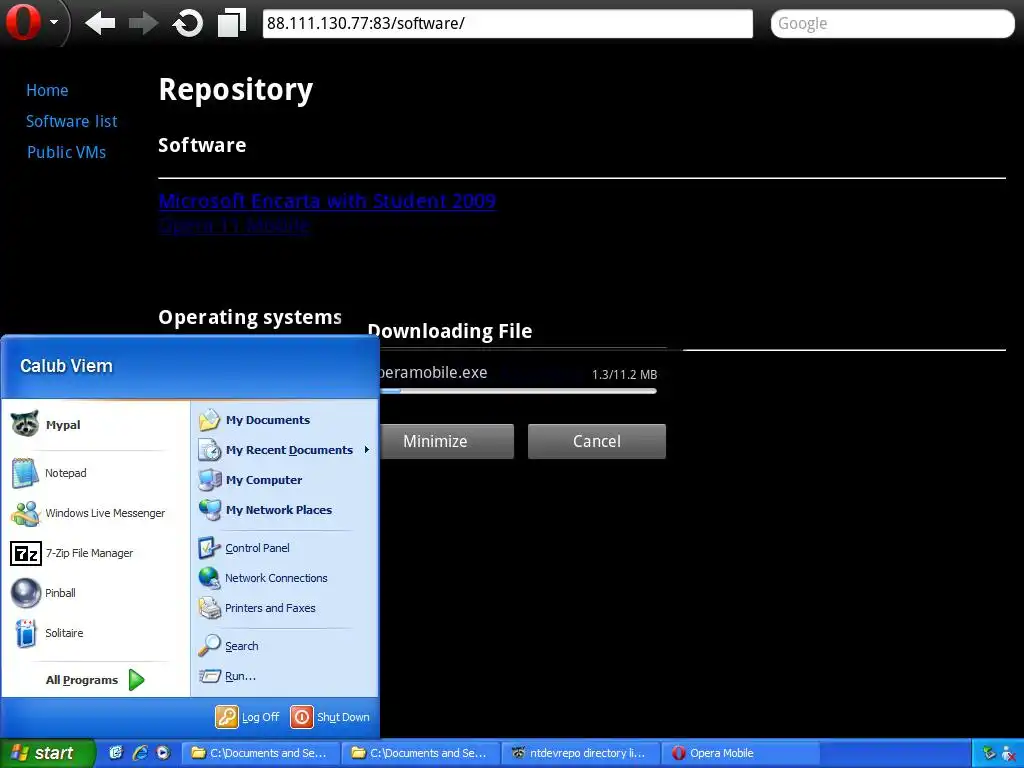
Task: Click the red X tray icon in notification area
Action: pyautogui.click(x=1010, y=753)
